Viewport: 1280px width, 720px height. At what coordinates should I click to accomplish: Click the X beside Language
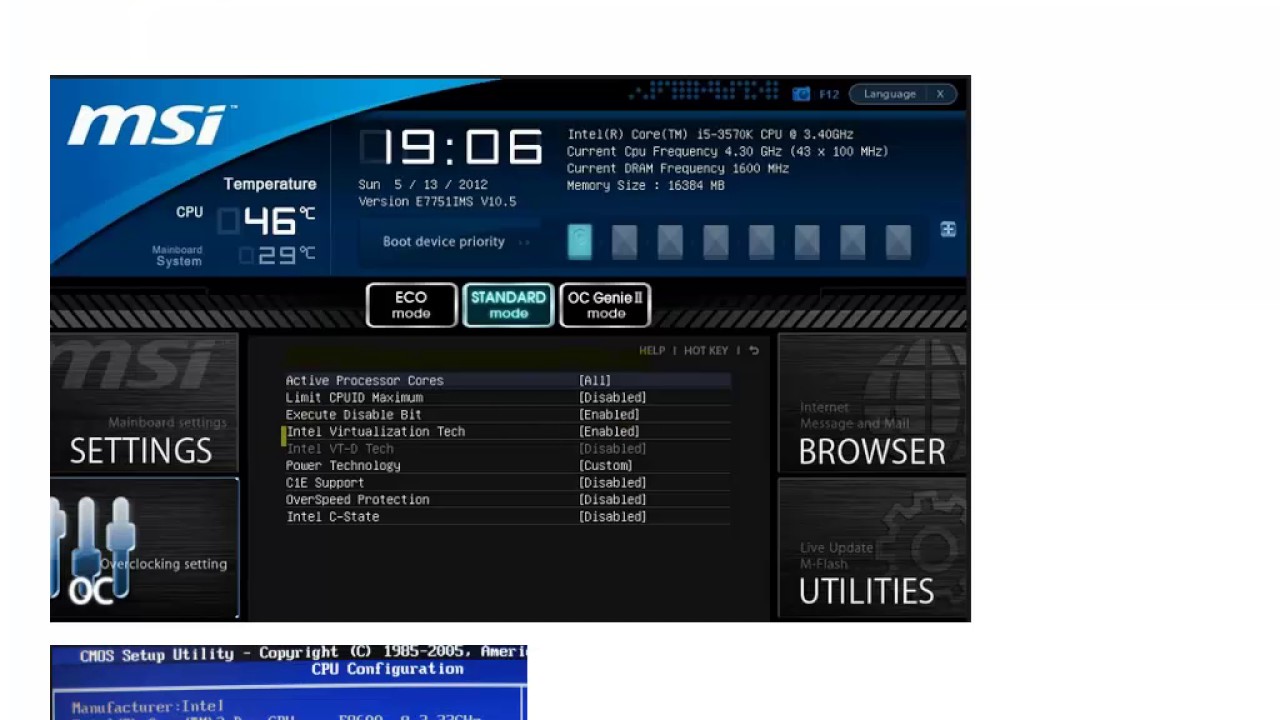(x=940, y=94)
